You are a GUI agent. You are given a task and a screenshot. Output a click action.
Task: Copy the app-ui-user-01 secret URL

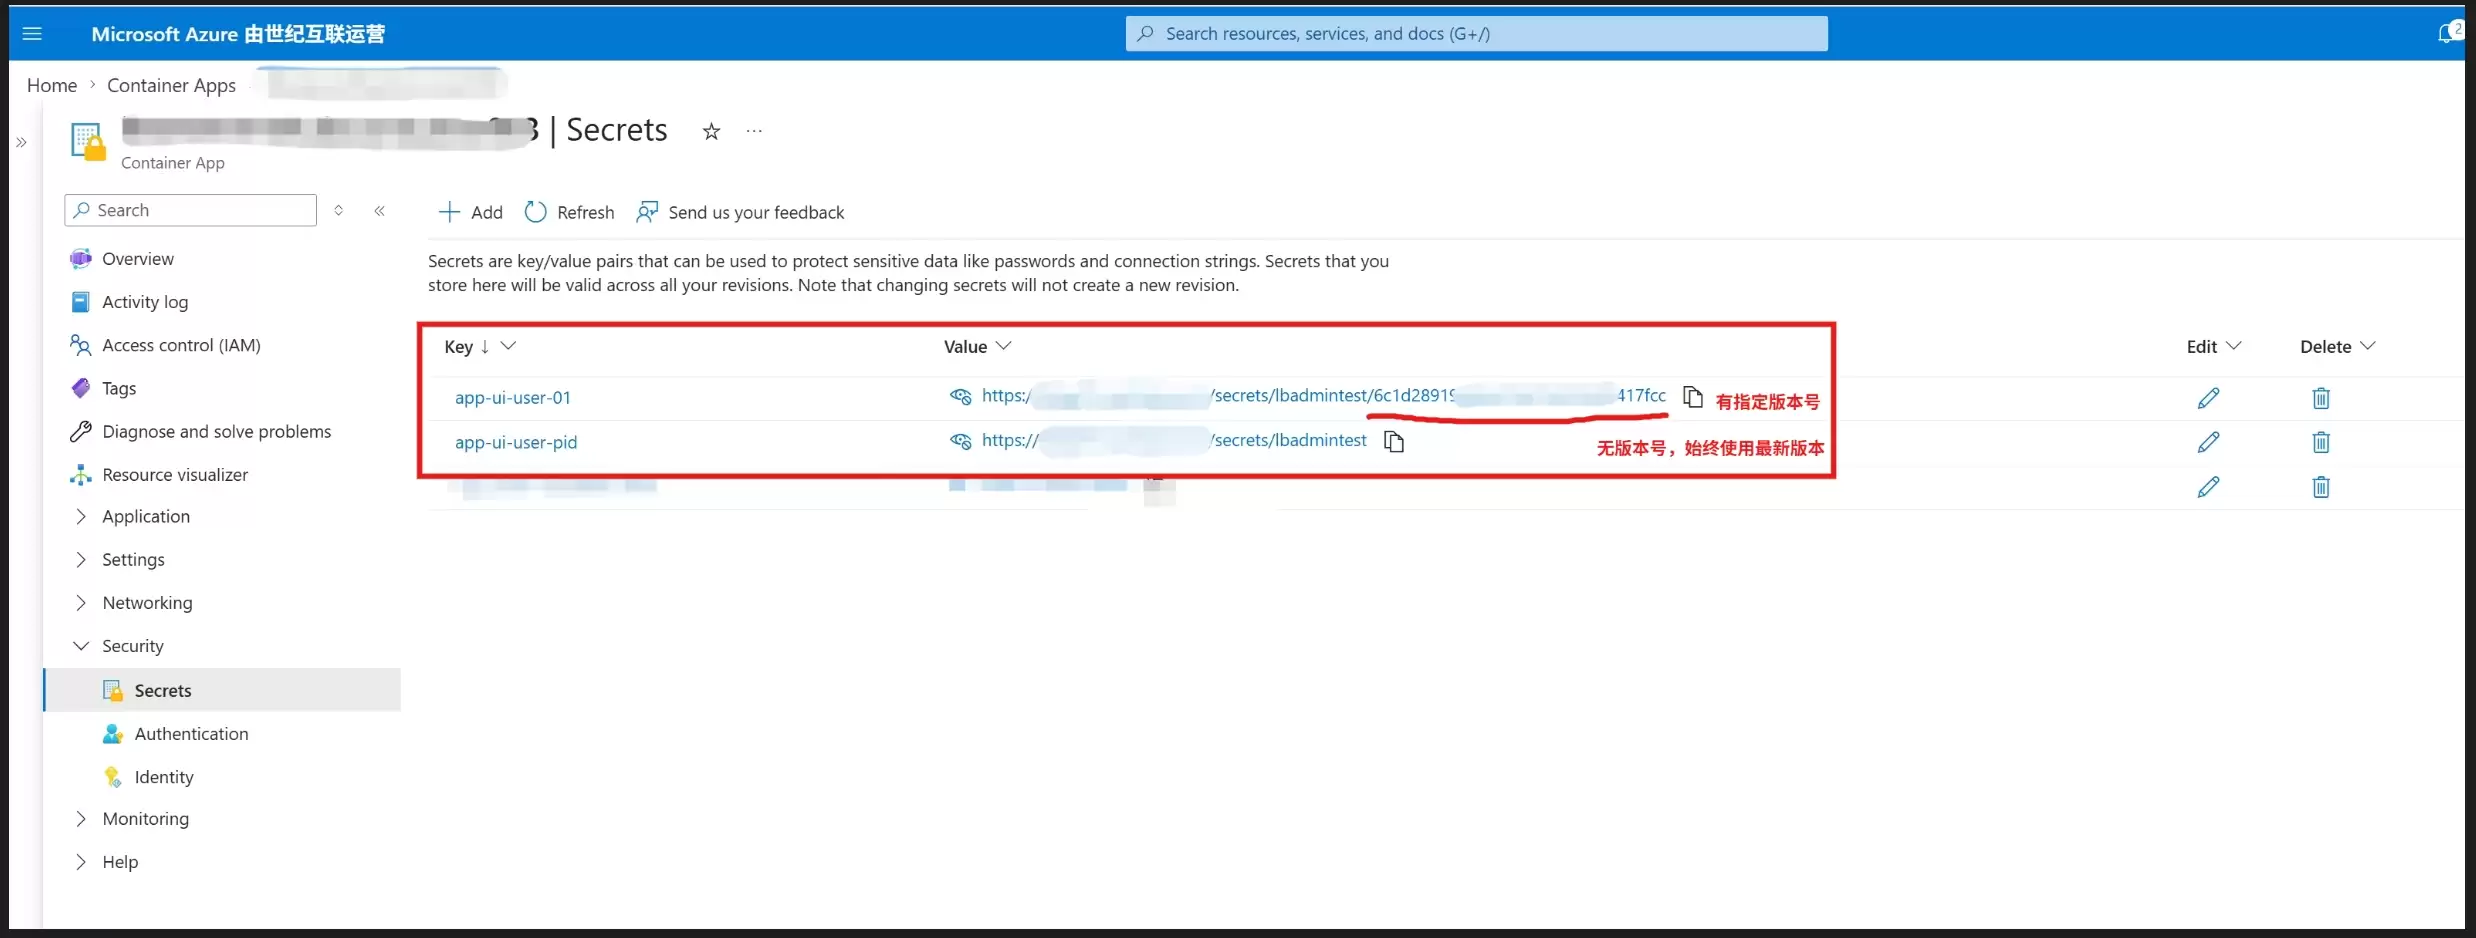(1692, 397)
